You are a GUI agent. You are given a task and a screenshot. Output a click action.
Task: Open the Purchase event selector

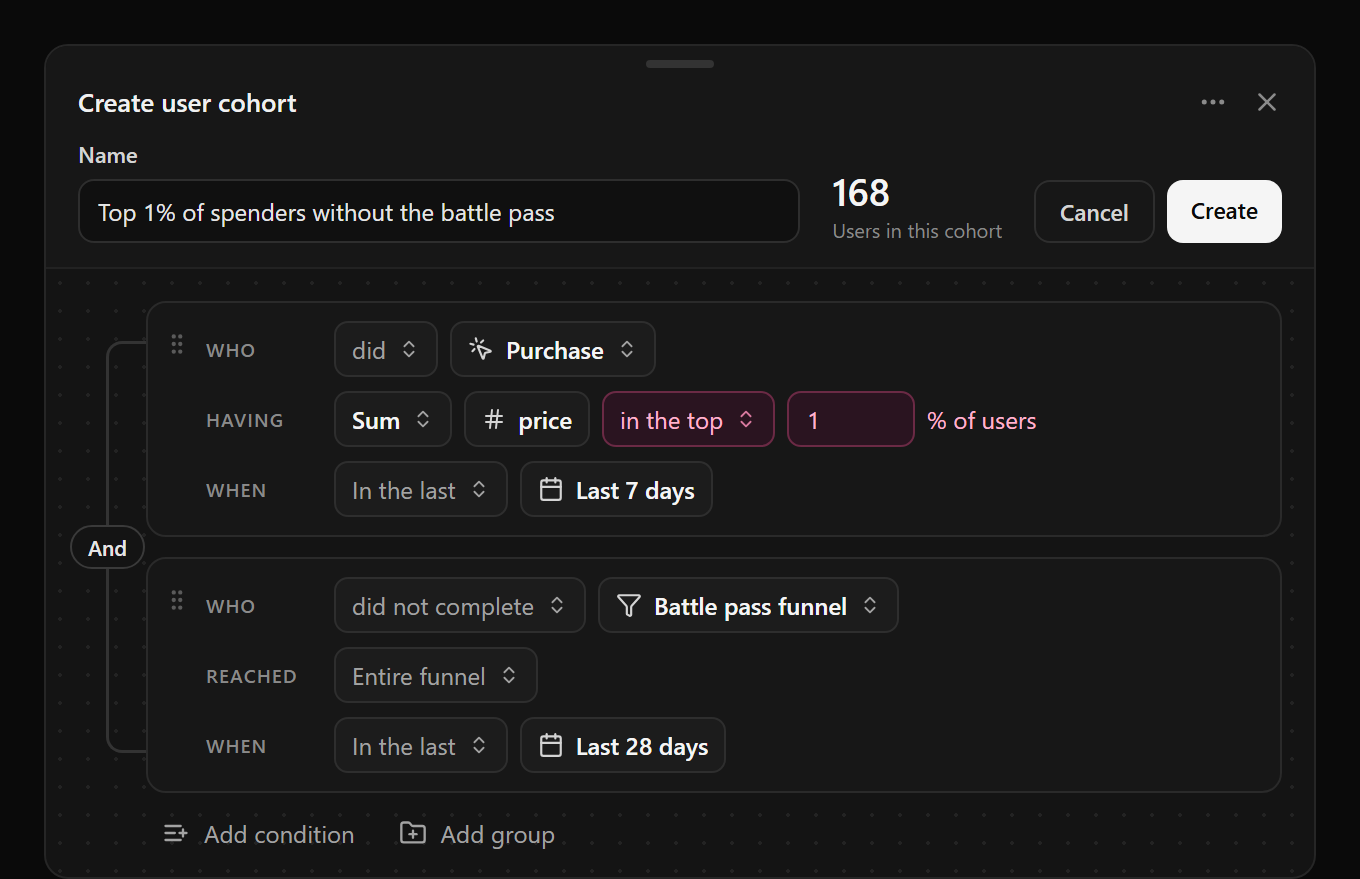click(553, 350)
